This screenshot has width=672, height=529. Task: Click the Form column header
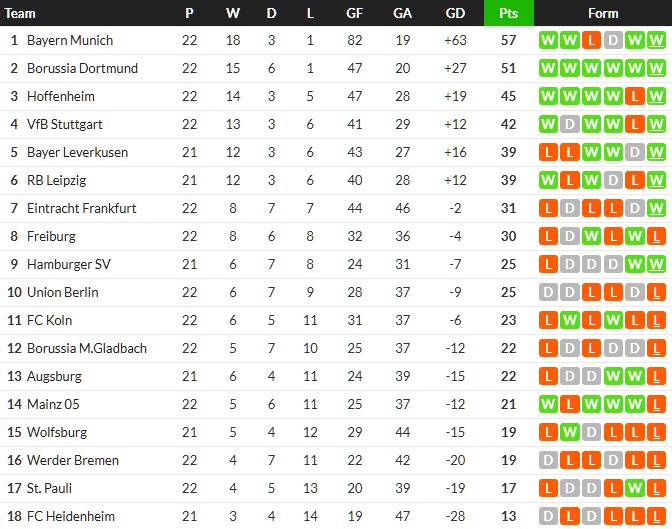coord(603,13)
